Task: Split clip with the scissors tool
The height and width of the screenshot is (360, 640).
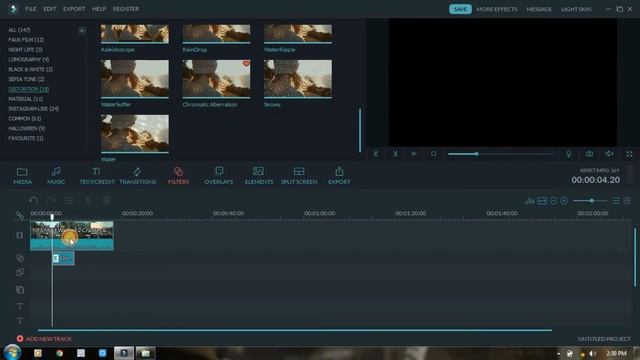Action: [x=88, y=200]
